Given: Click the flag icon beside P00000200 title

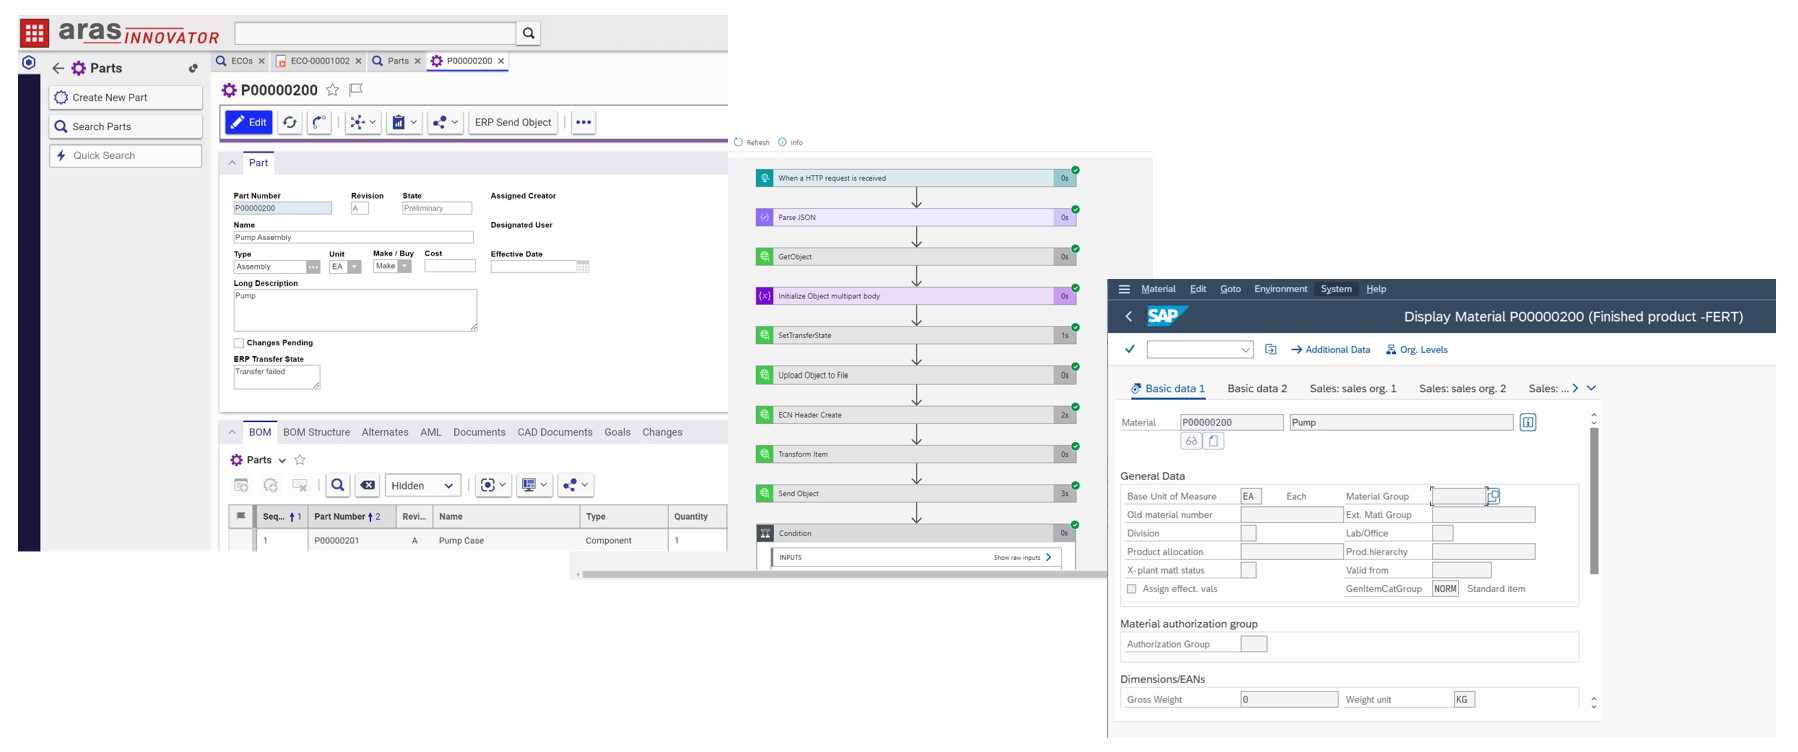Looking at the screenshot, I should (356, 90).
